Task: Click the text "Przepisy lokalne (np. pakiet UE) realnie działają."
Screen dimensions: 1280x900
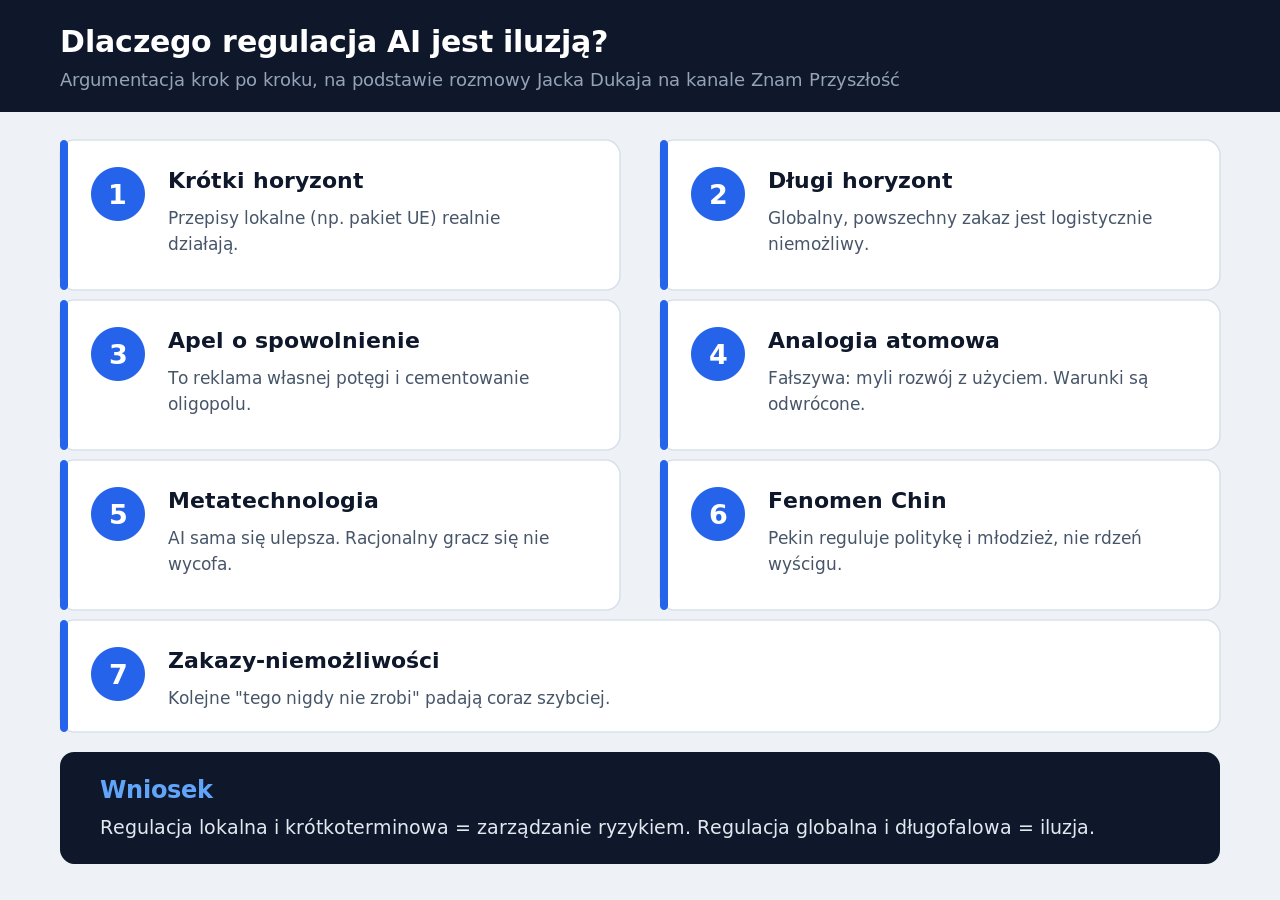Action: pos(334,231)
